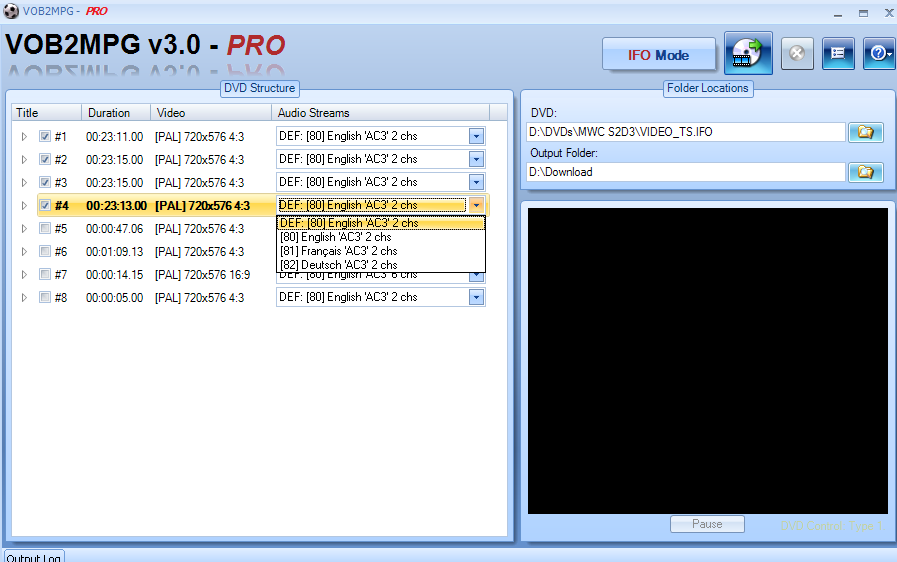
Task: Open the list/settings toolbar icon
Action: pos(838,54)
